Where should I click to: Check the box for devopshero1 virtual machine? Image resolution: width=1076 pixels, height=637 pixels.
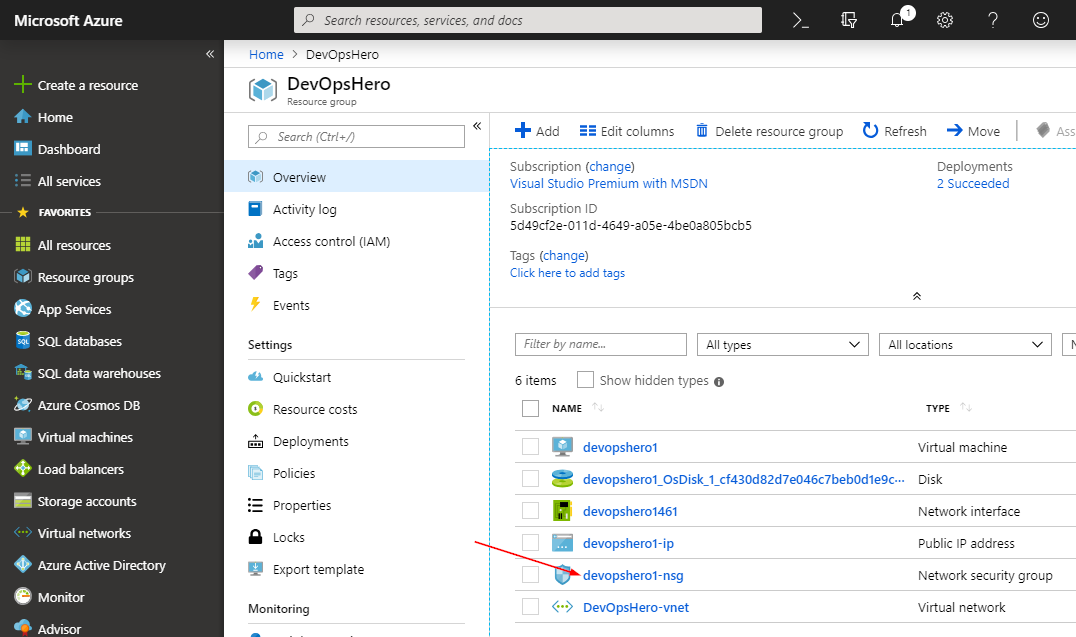530,447
